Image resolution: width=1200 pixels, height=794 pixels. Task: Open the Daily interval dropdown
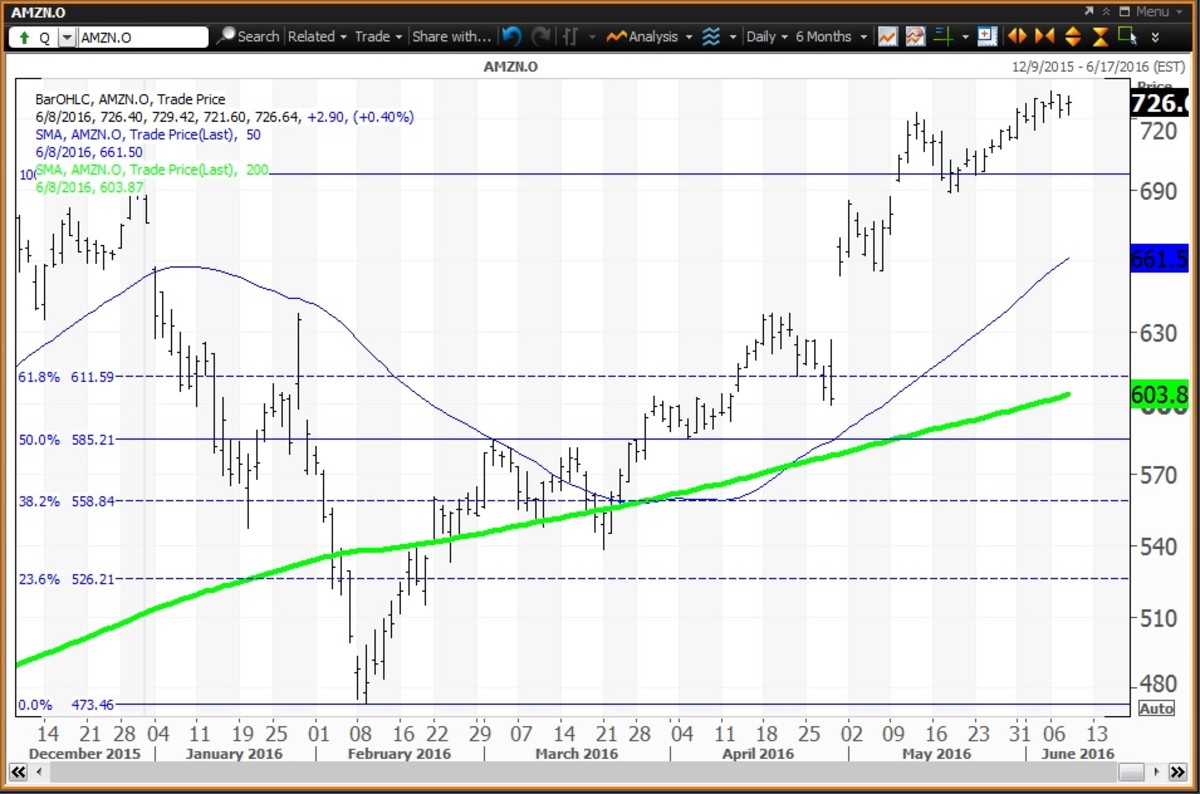tap(767, 37)
